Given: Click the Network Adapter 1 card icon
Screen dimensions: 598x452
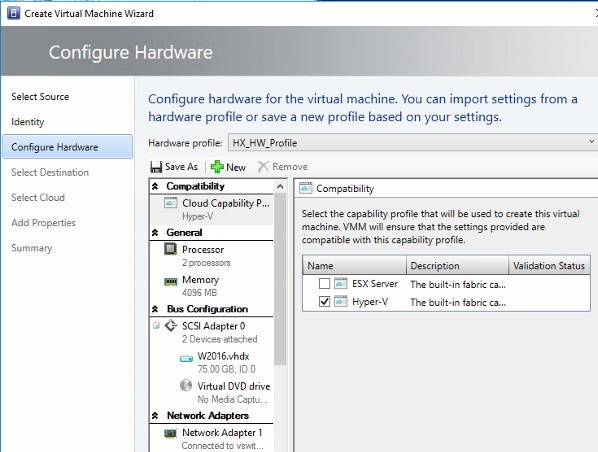Looking at the screenshot, I should [x=170, y=433].
